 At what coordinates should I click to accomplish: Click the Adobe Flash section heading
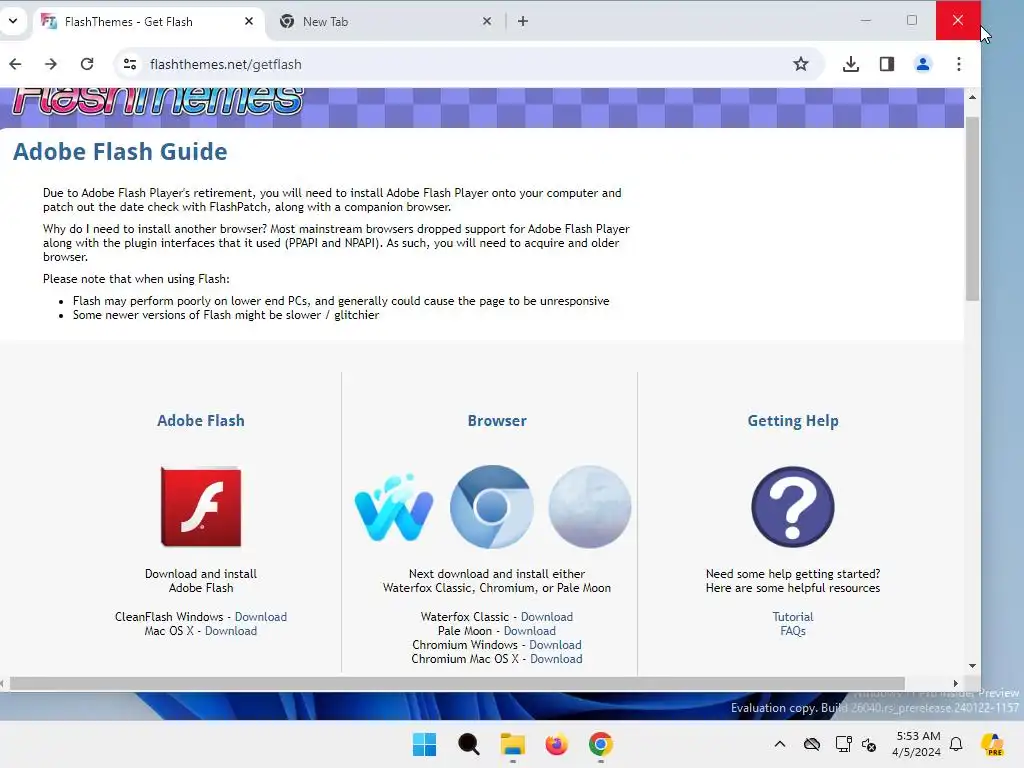pyautogui.click(x=201, y=421)
